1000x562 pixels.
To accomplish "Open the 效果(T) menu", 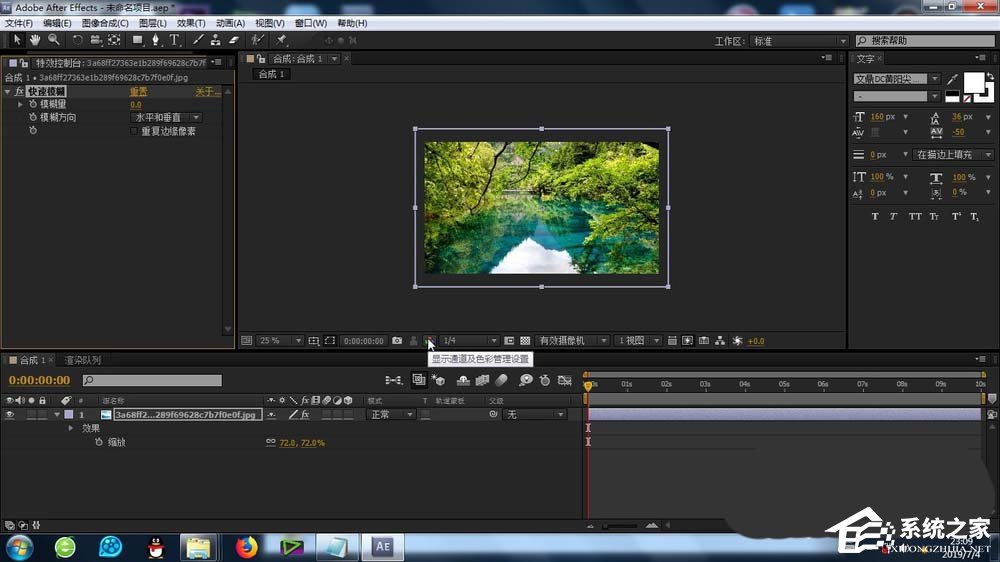I will point(190,23).
